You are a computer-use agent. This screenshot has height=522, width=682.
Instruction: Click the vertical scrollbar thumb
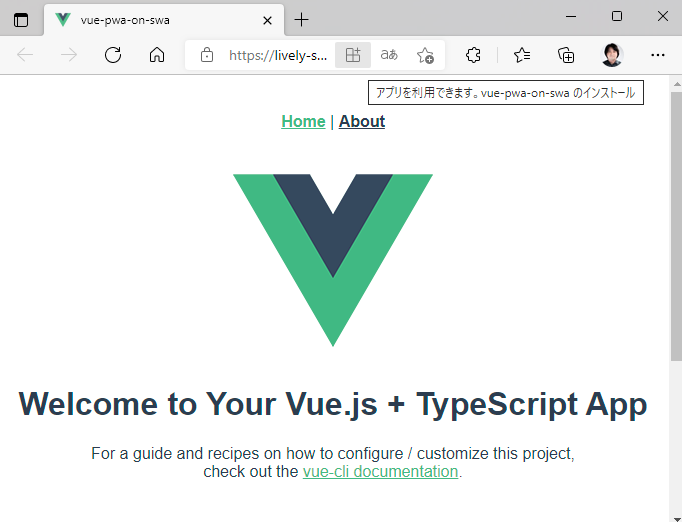[x=676, y=226]
